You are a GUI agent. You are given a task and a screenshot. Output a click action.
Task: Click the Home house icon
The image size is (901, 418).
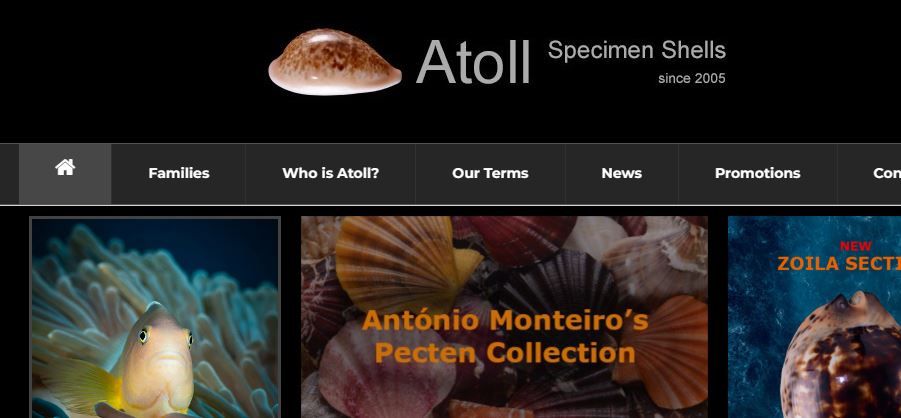(65, 167)
